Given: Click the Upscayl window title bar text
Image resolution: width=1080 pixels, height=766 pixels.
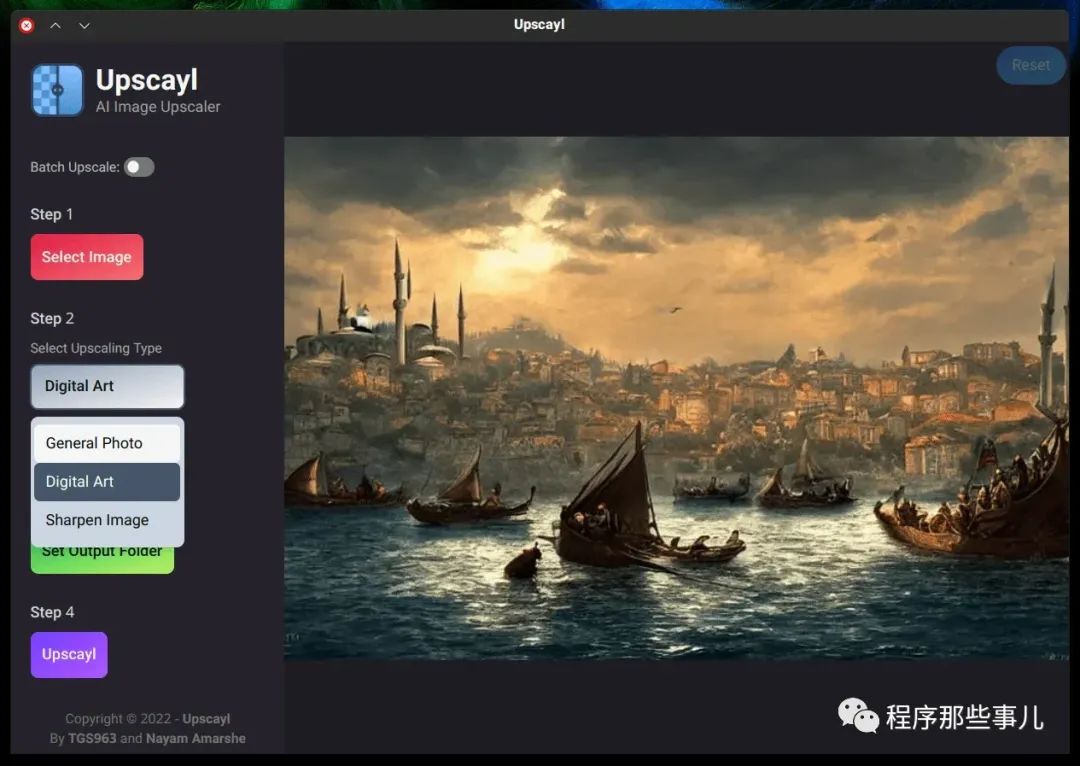Looking at the screenshot, I should coord(539,24).
